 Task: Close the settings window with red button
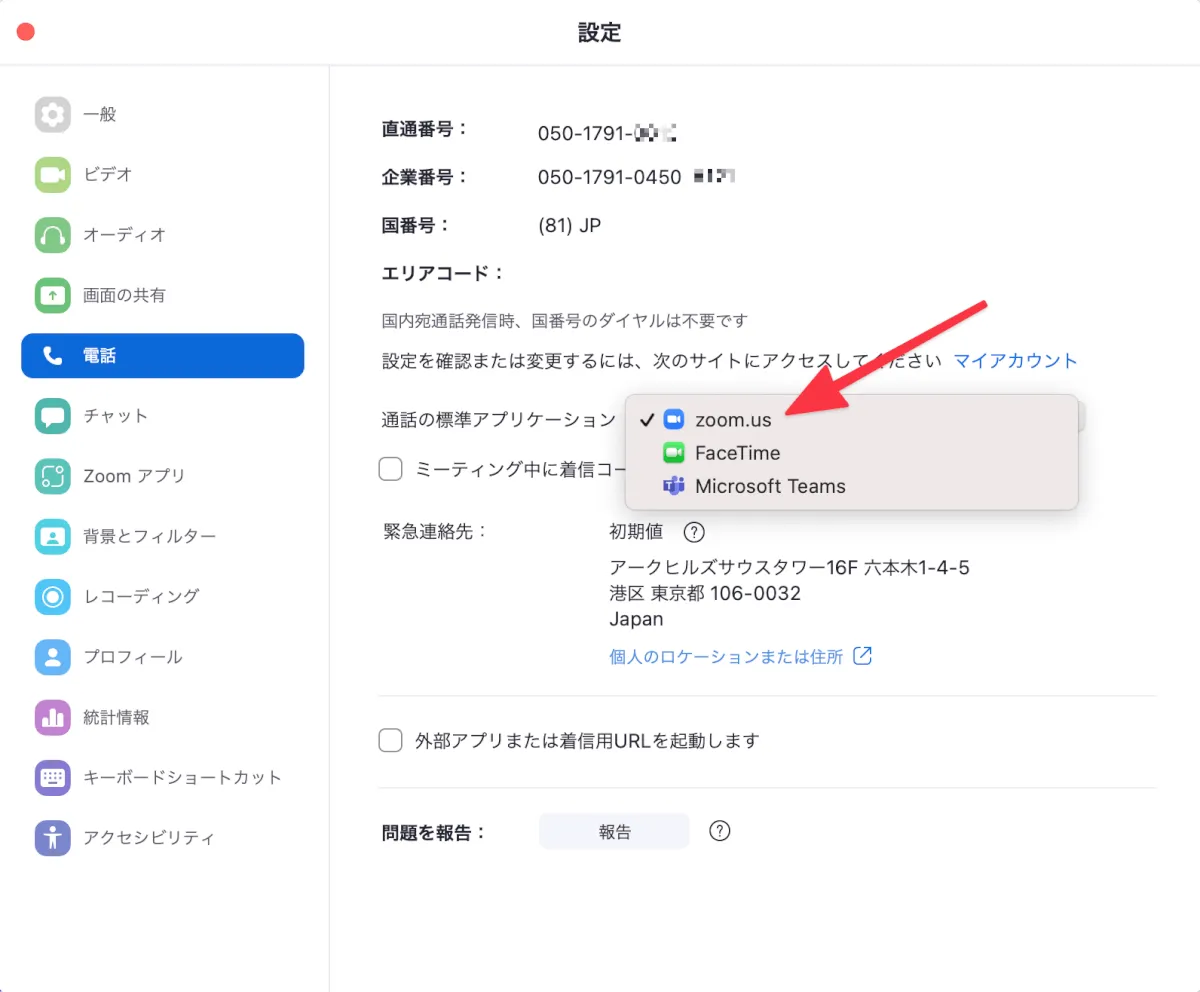(26, 32)
